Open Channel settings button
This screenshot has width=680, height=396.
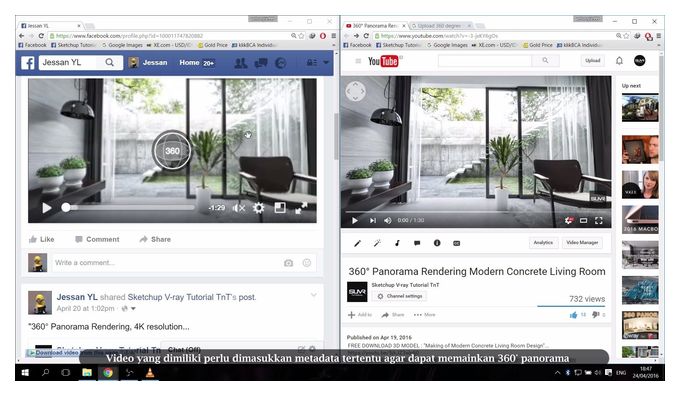click(x=399, y=296)
